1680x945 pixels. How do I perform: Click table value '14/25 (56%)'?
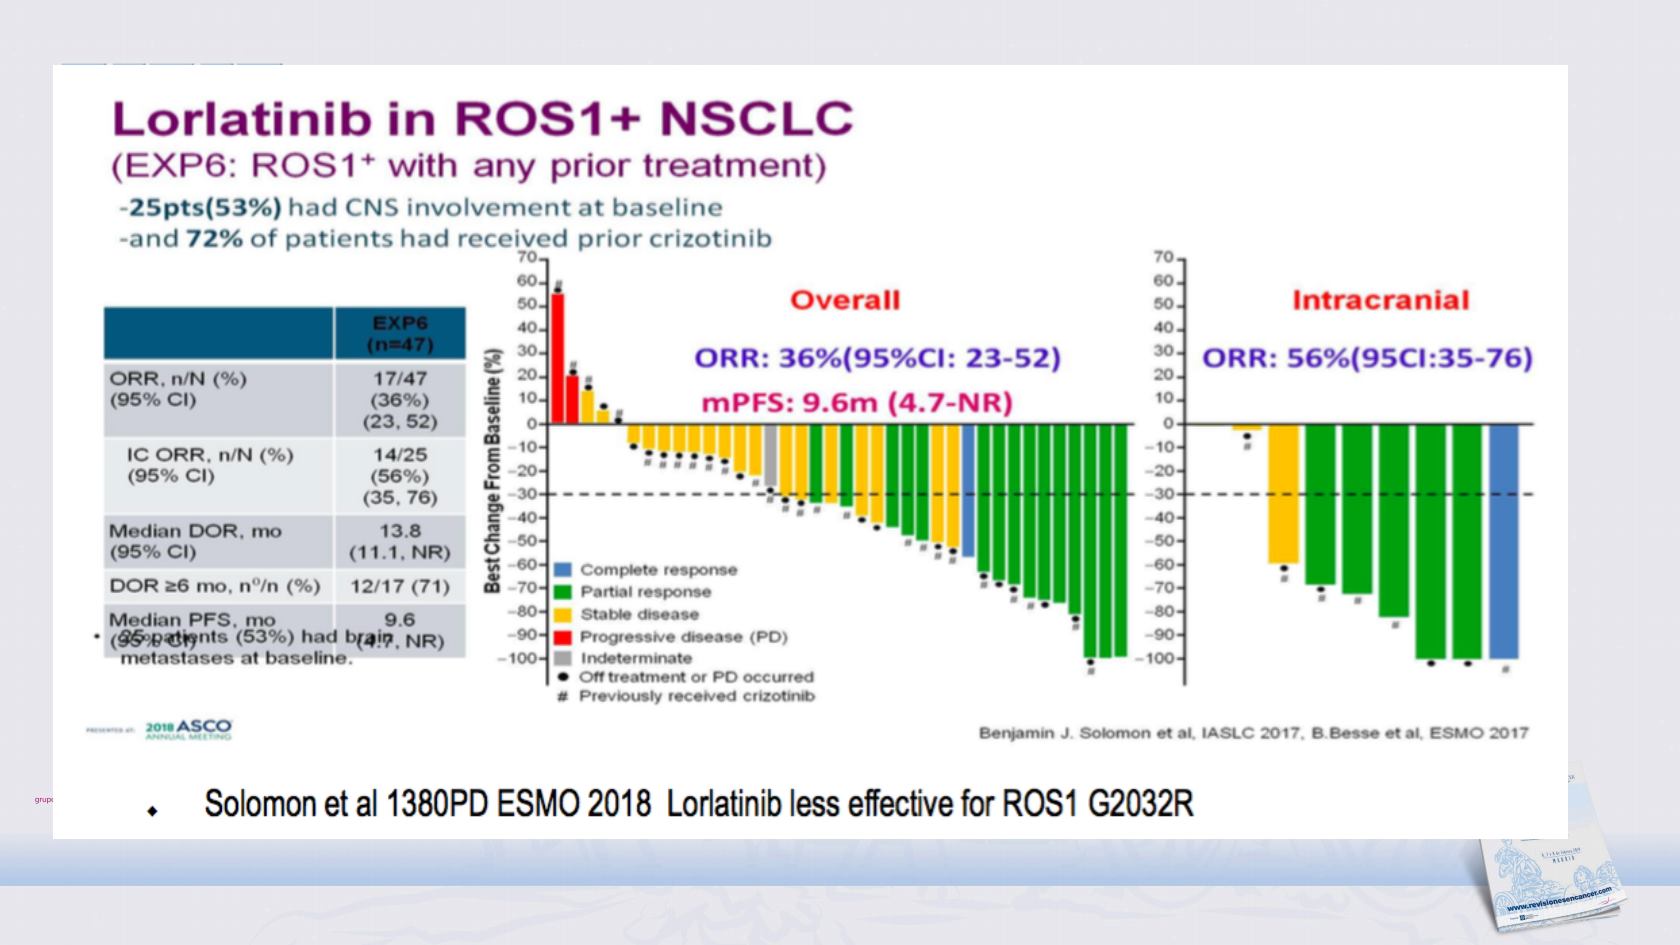[x=400, y=465]
